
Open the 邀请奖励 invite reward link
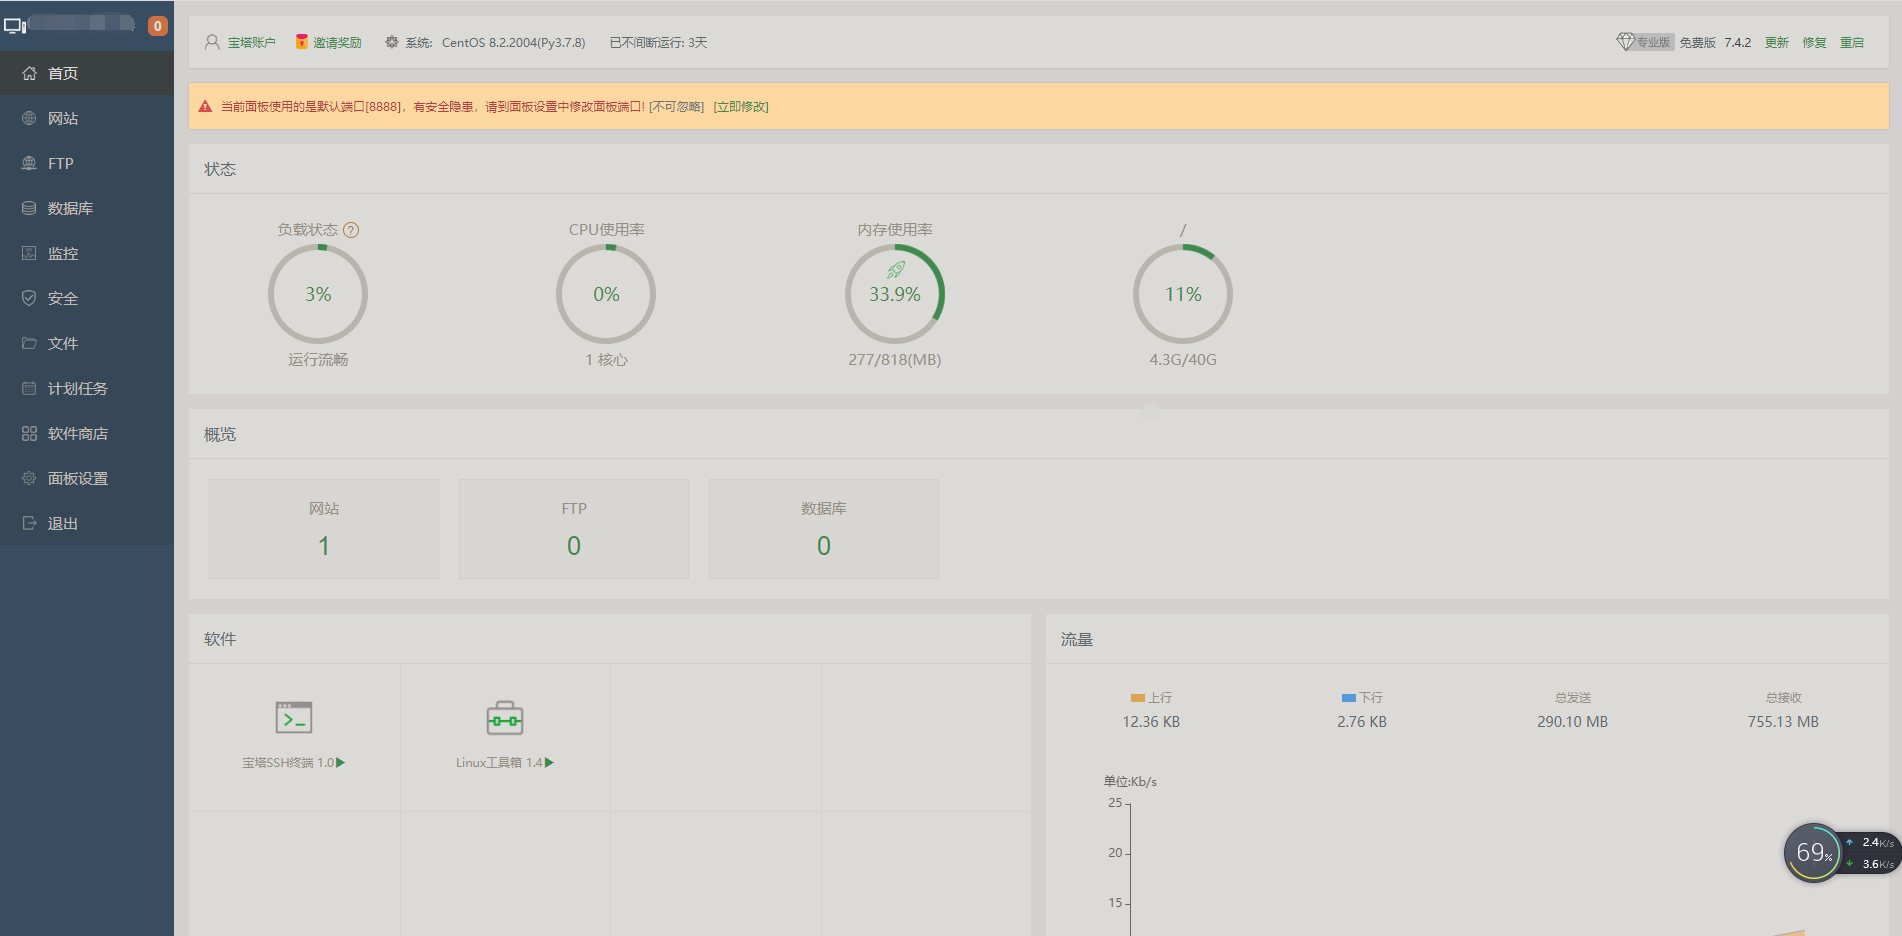(x=337, y=43)
